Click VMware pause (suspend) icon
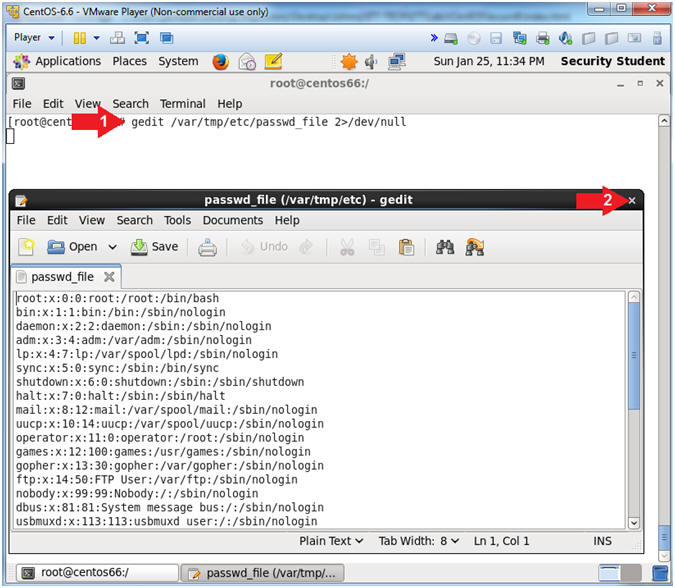Screen dimensions: 675x588 (80, 38)
